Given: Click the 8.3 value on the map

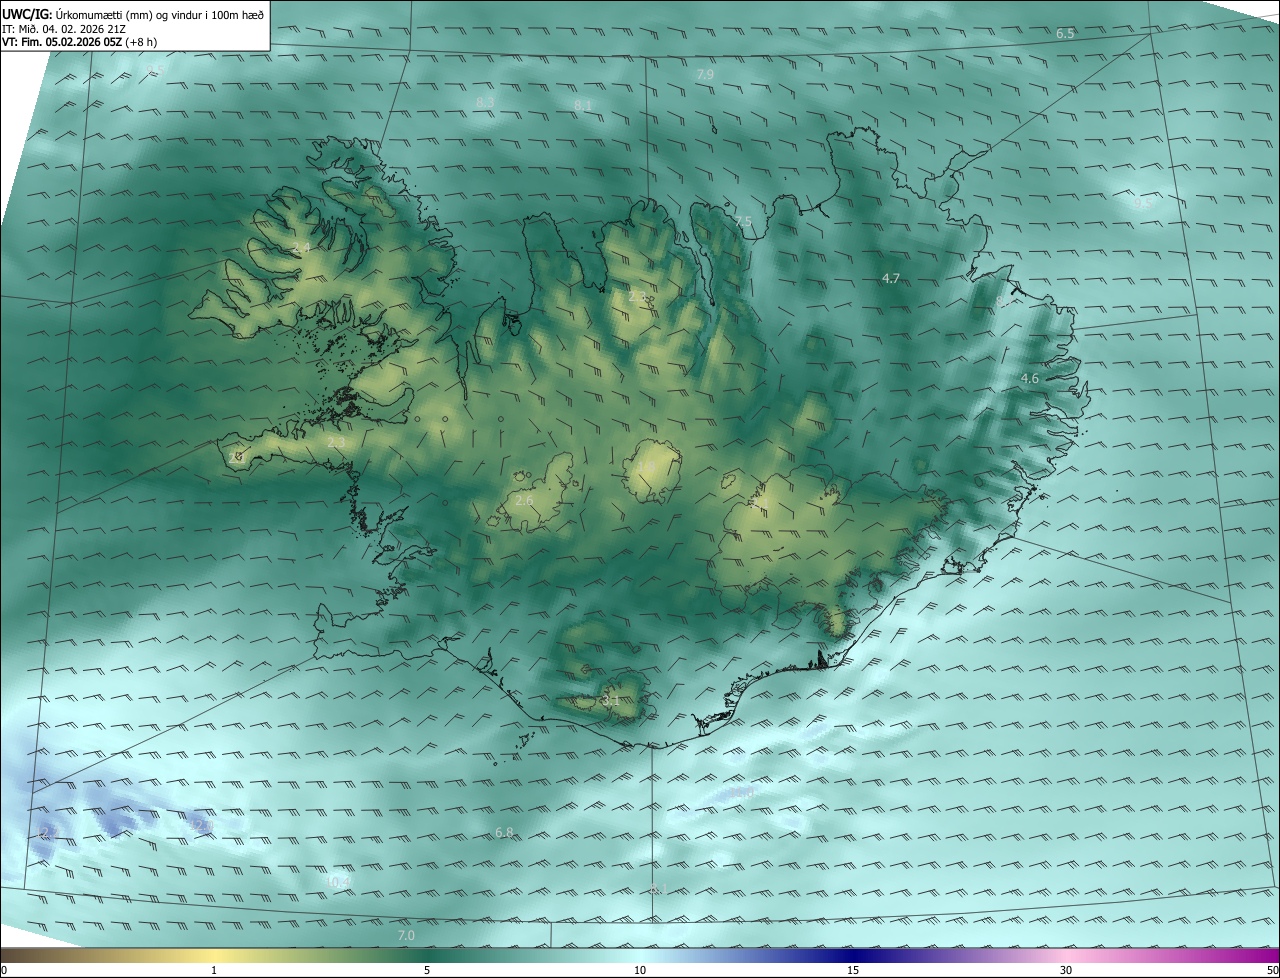Looking at the screenshot, I should [x=485, y=102].
